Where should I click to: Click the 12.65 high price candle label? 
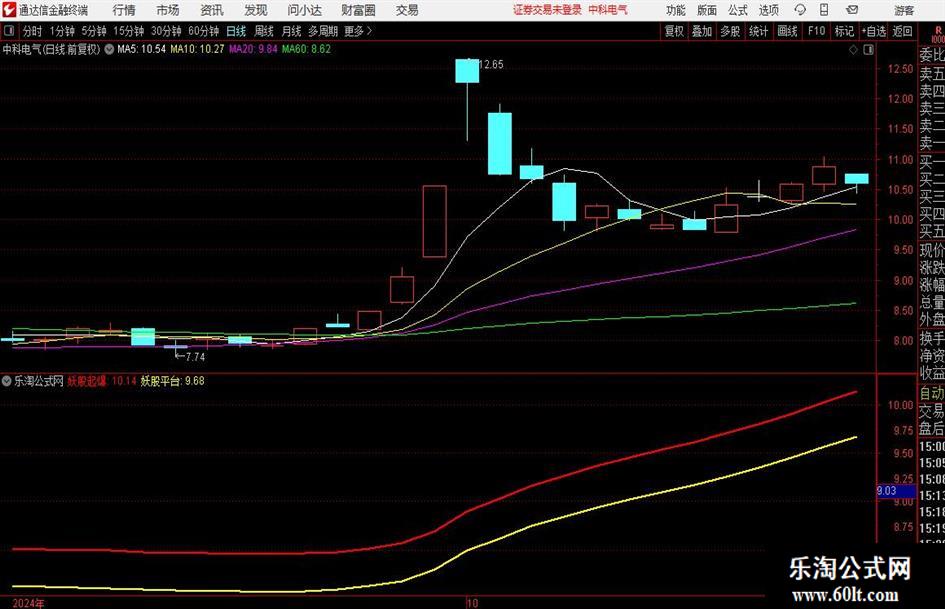pos(492,64)
